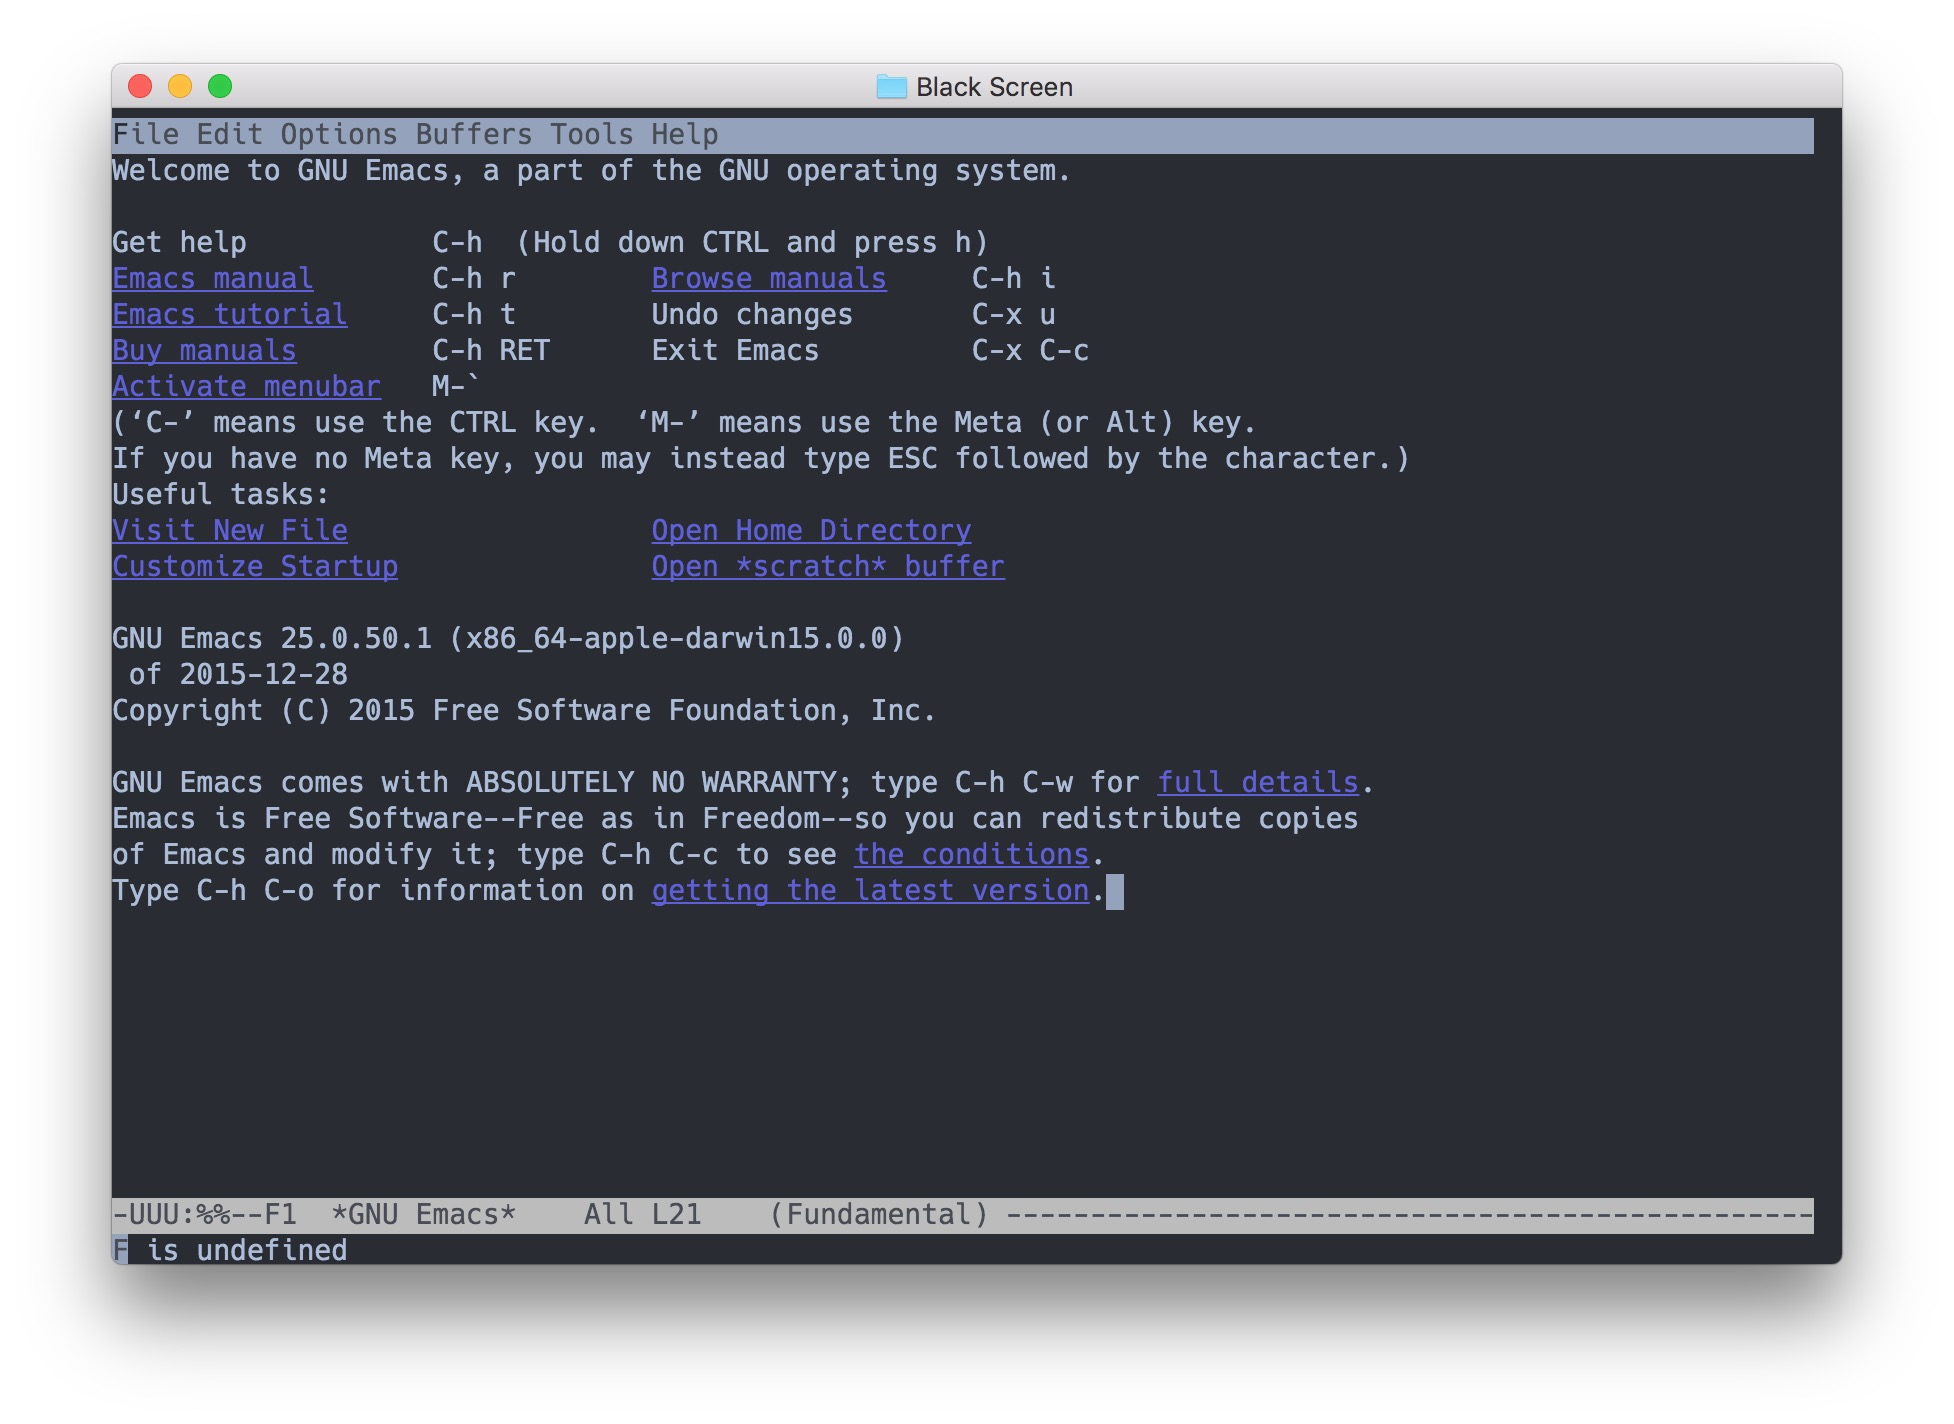Open the Edit menu
The image size is (1954, 1424).
click(x=229, y=135)
